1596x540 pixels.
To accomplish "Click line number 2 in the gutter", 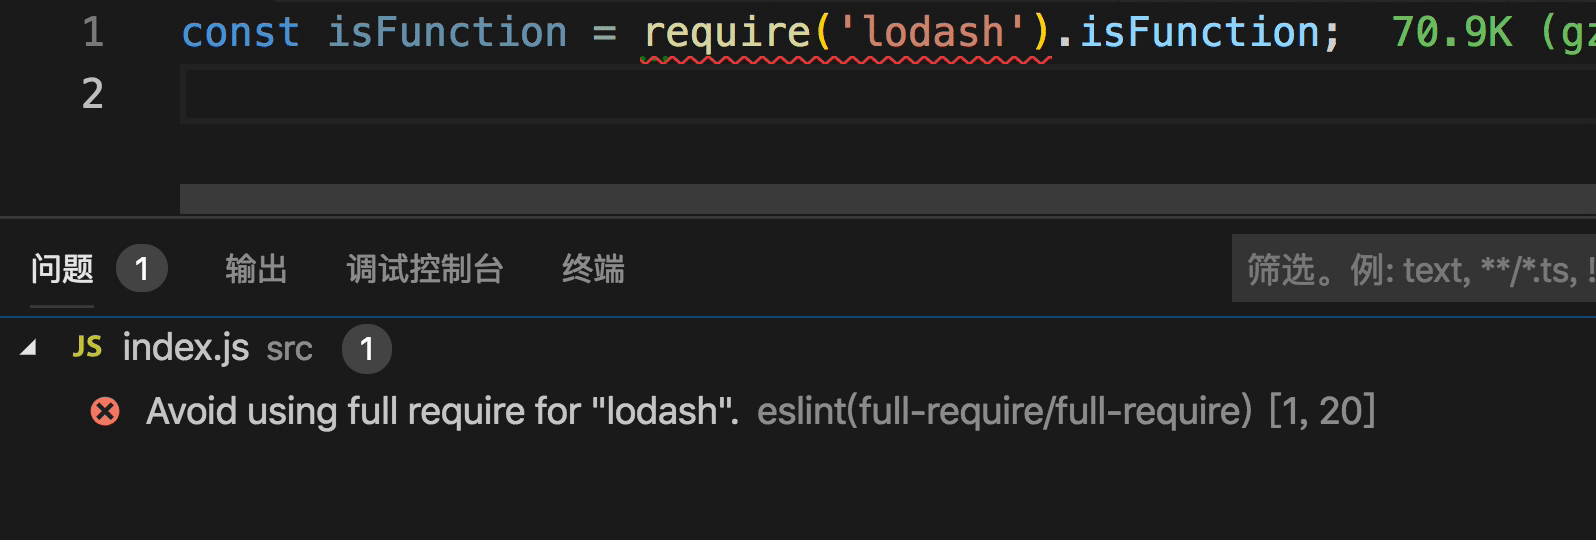I will coord(93,94).
